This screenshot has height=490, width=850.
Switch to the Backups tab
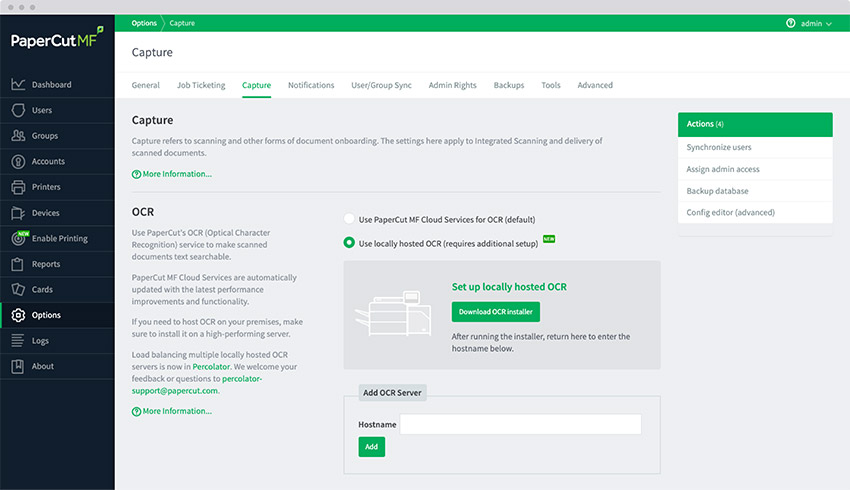click(x=509, y=85)
